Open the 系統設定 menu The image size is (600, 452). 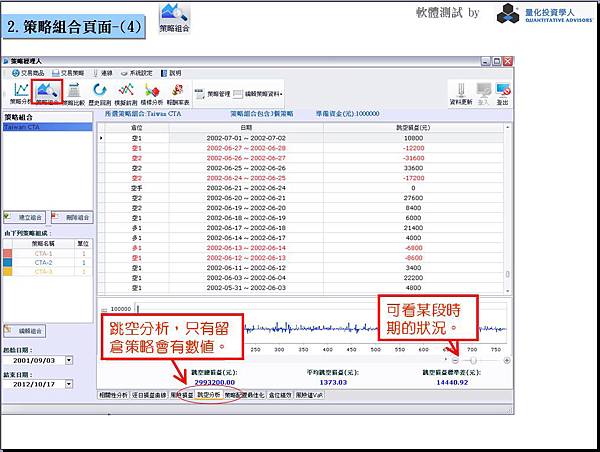tap(137, 73)
